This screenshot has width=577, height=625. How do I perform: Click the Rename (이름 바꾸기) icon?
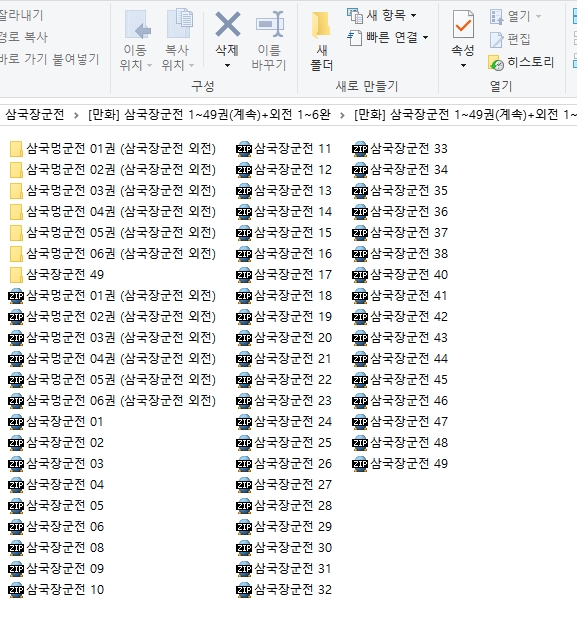tap(270, 24)
